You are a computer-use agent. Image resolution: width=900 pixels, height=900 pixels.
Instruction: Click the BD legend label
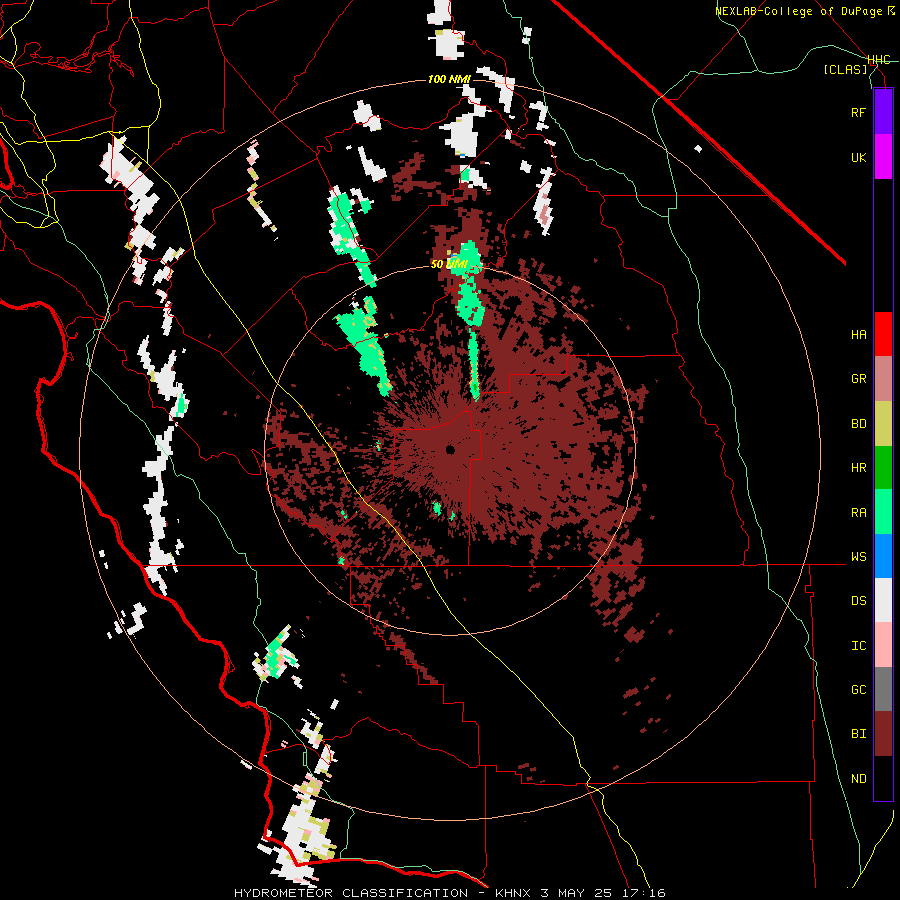click(858, 424)
